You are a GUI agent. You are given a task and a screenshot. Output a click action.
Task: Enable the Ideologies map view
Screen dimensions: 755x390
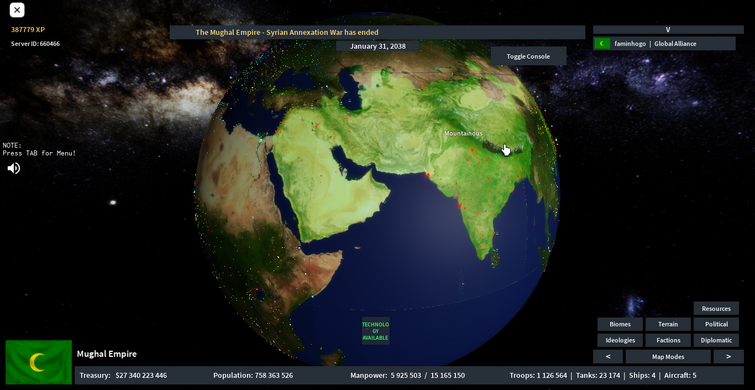620,340
